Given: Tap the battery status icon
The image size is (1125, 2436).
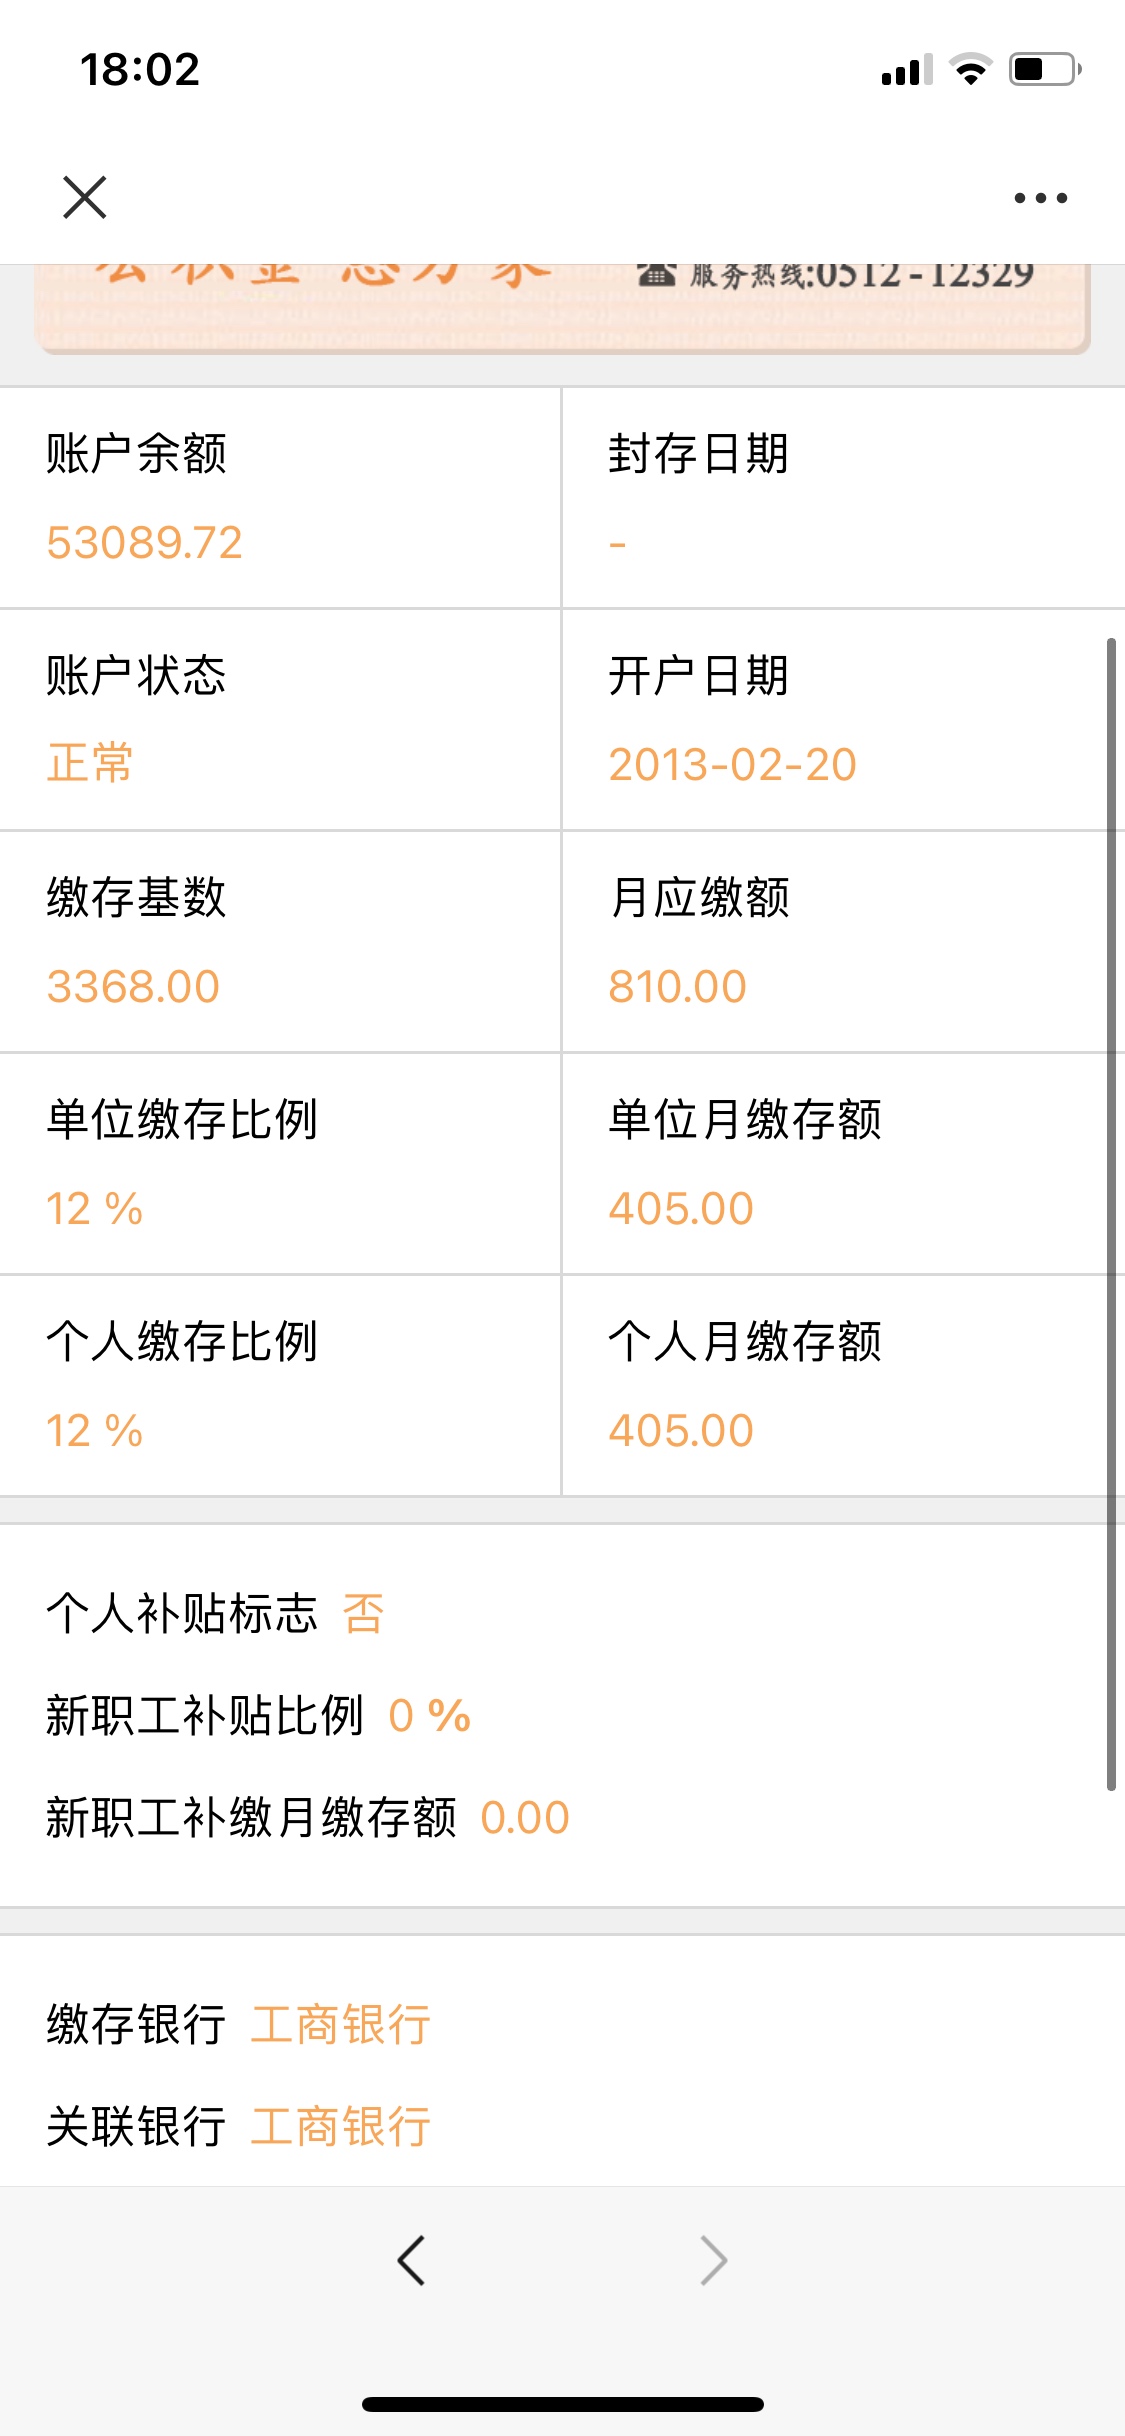Looking at the screenshot, I should click(1045, 69).
